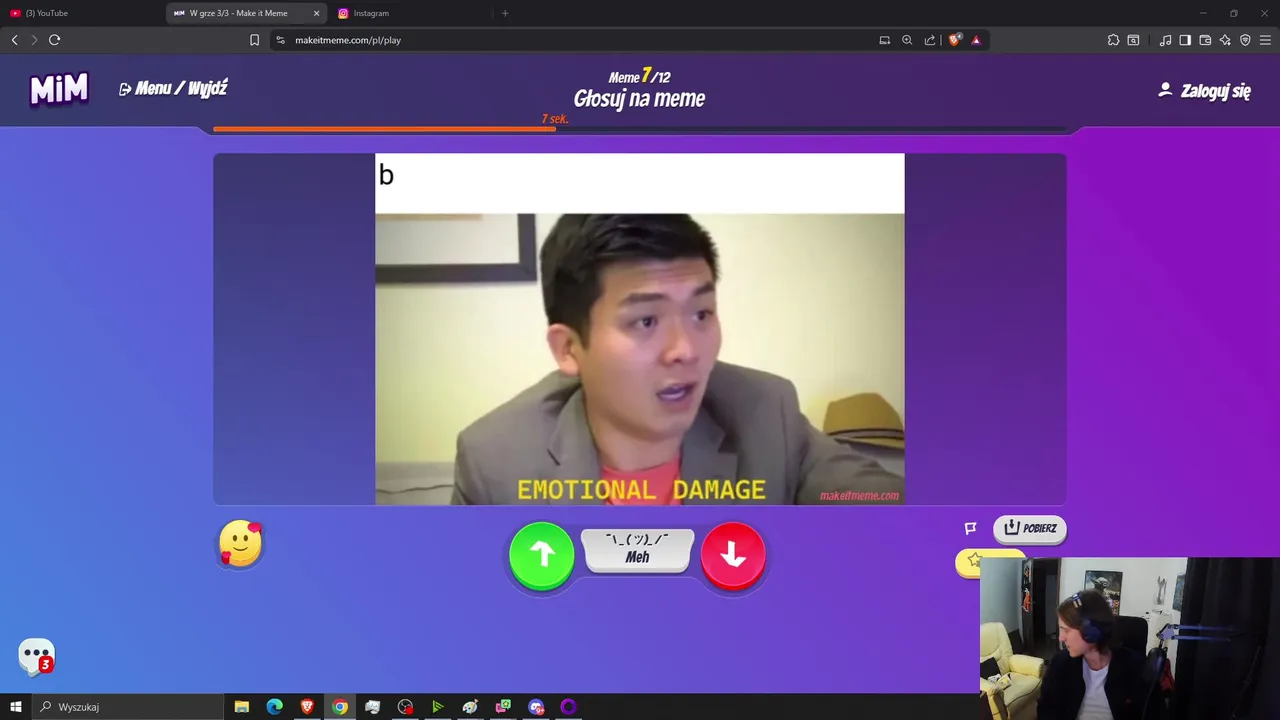Open File Explorer from taskbar
Screen dimensions: 1280x720
pos(242,707)
